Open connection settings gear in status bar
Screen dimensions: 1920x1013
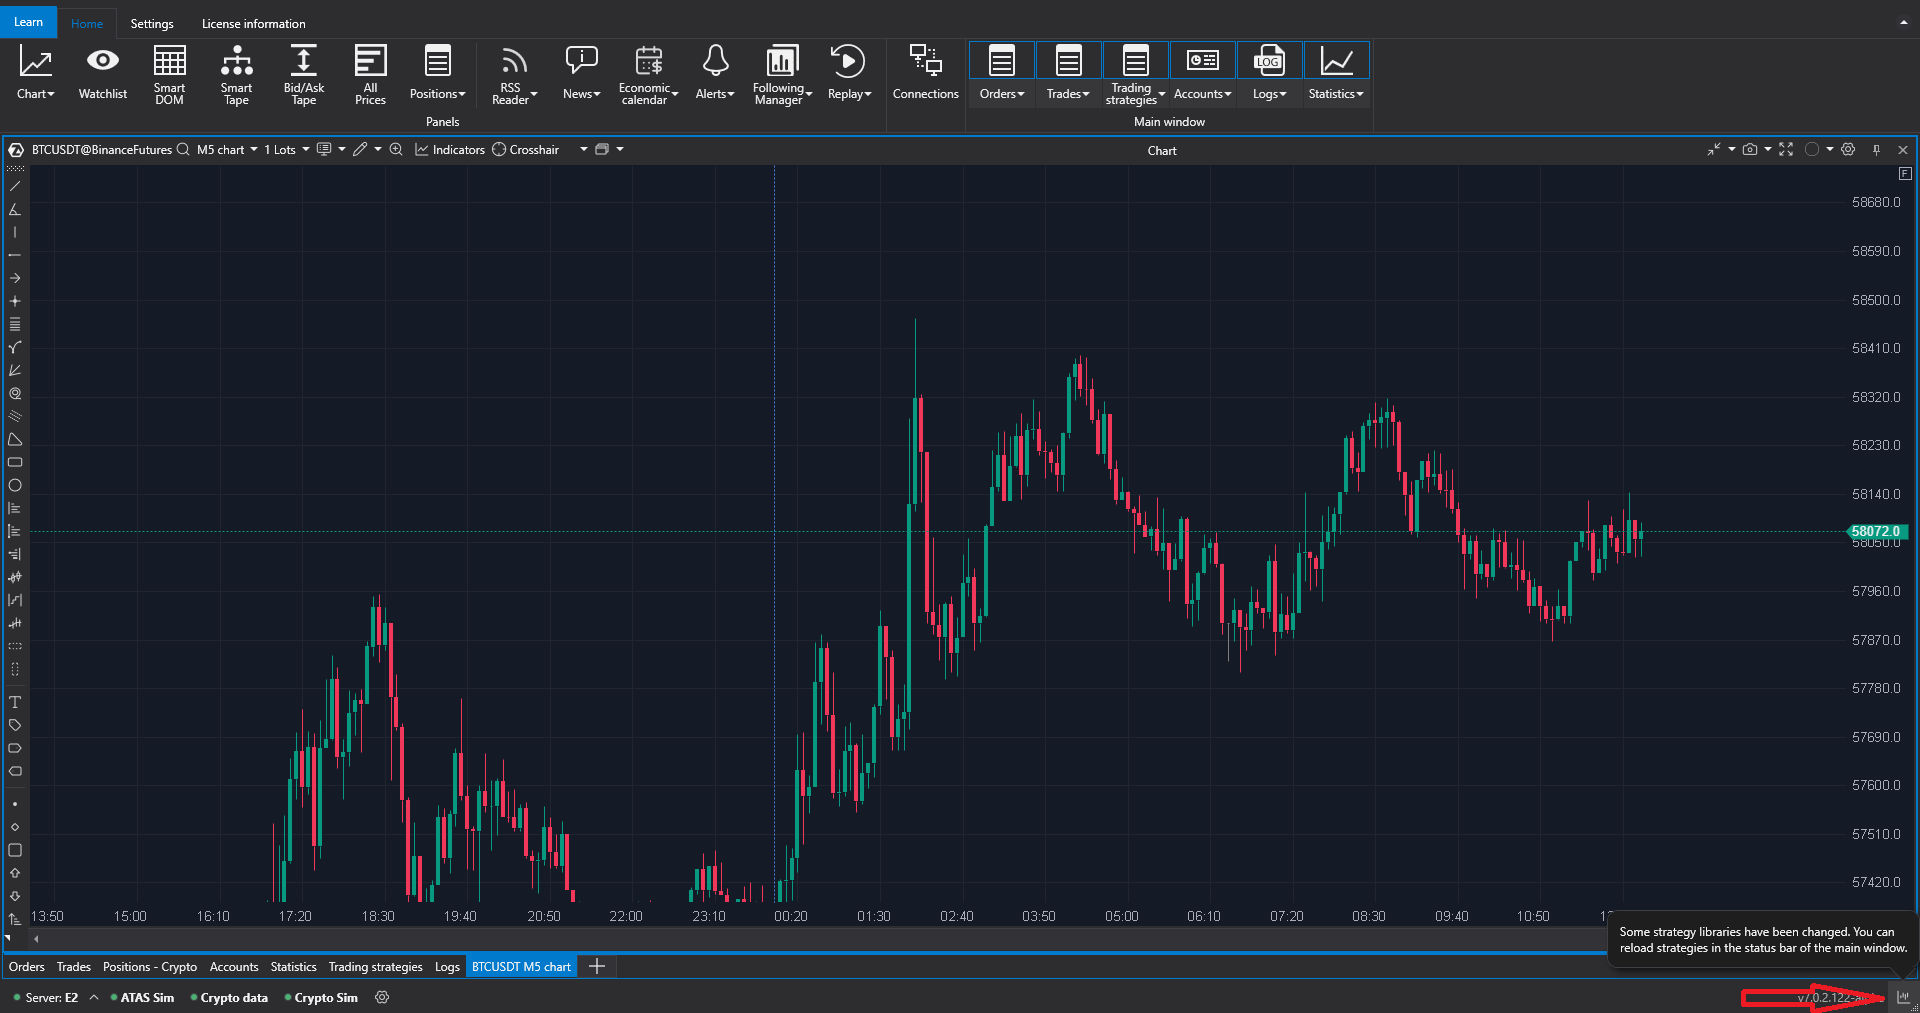tap(382, 997)
